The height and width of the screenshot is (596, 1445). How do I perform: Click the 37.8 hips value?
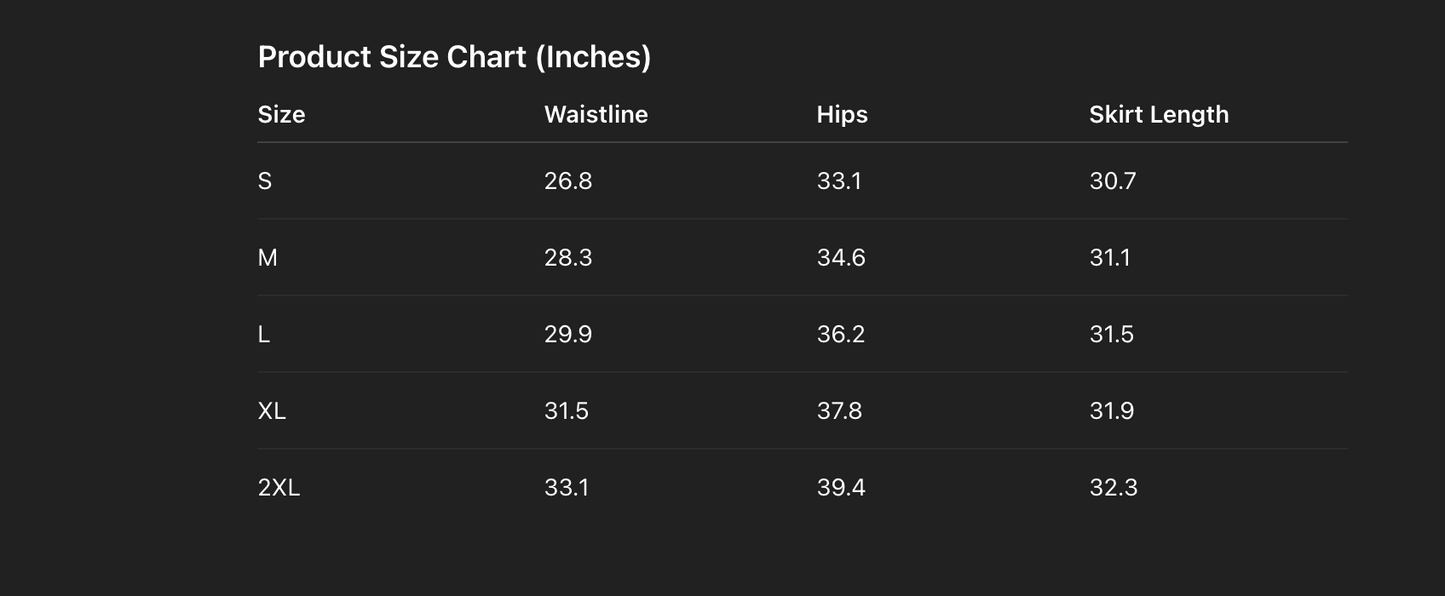point(839,411)
